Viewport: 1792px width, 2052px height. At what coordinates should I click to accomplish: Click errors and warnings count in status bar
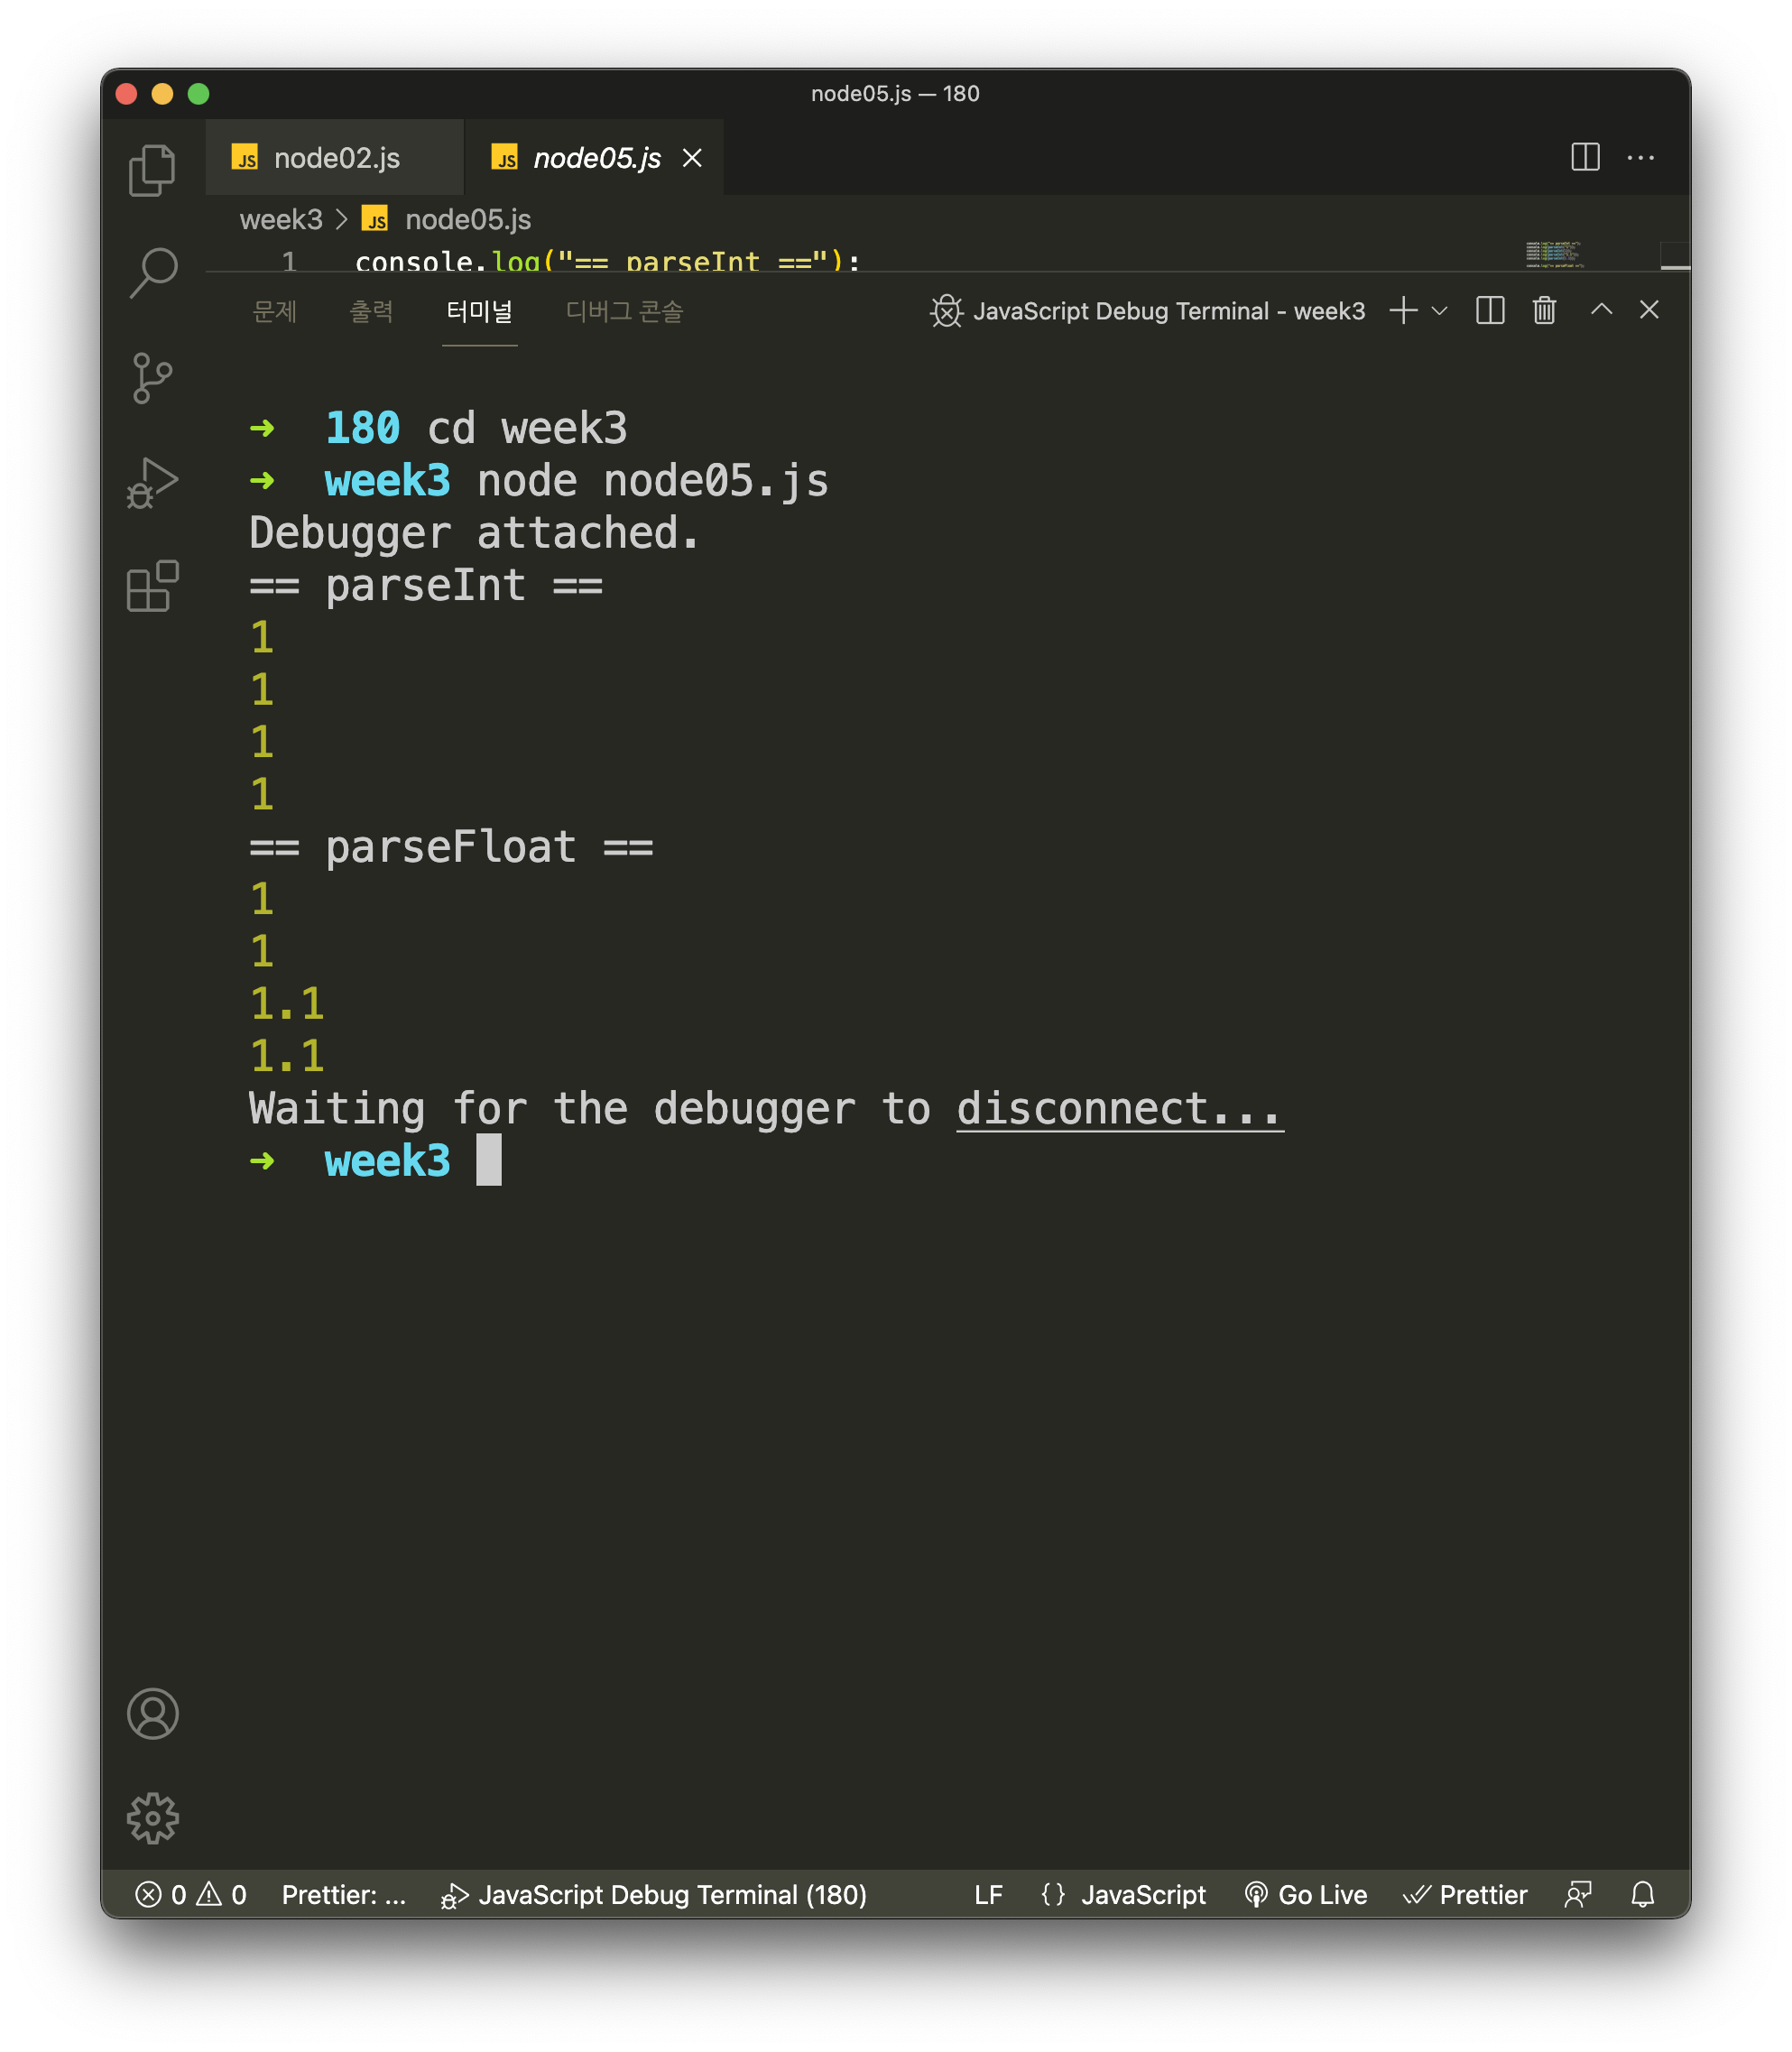tap(190, 1895)
